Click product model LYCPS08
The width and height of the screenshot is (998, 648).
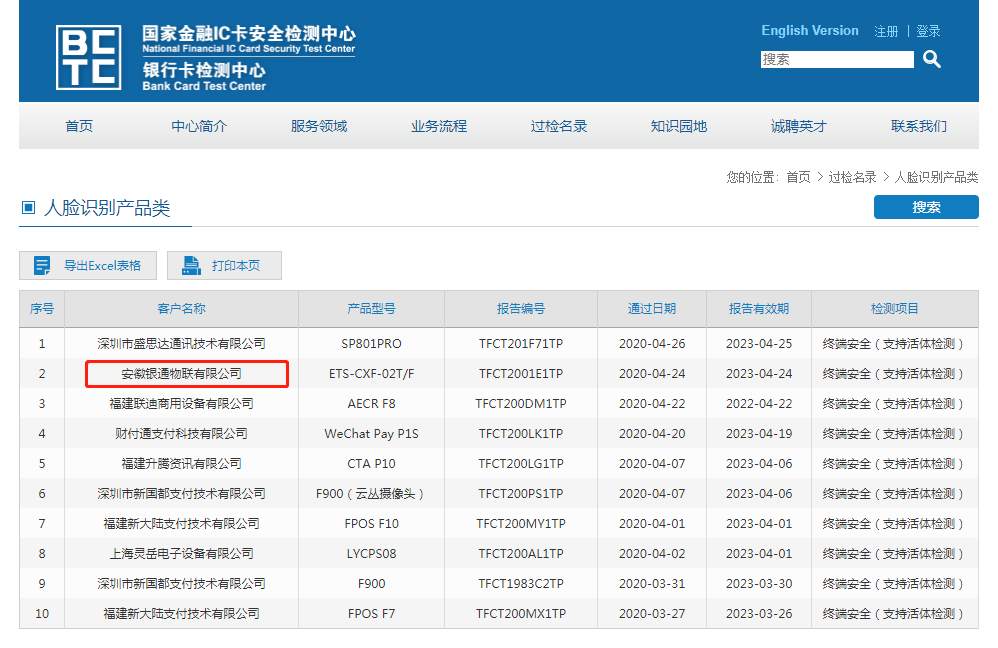pyautogui.click(x=371, y=554)
